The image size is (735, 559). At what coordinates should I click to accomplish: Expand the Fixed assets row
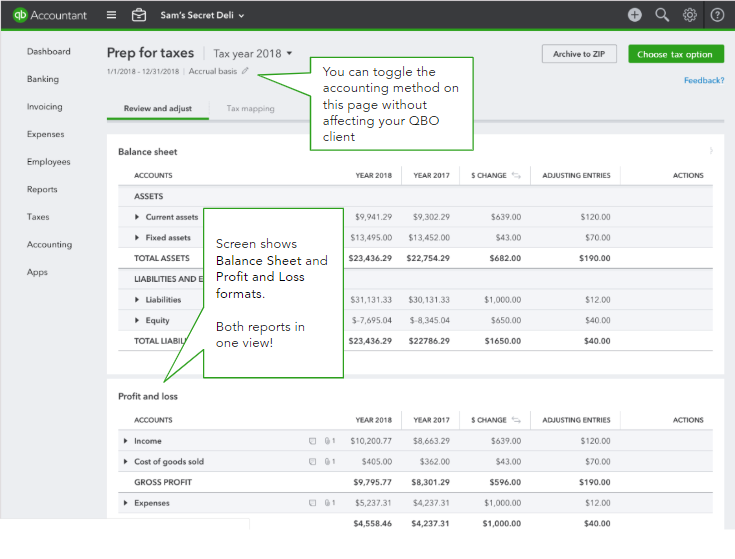coord(137,238)
